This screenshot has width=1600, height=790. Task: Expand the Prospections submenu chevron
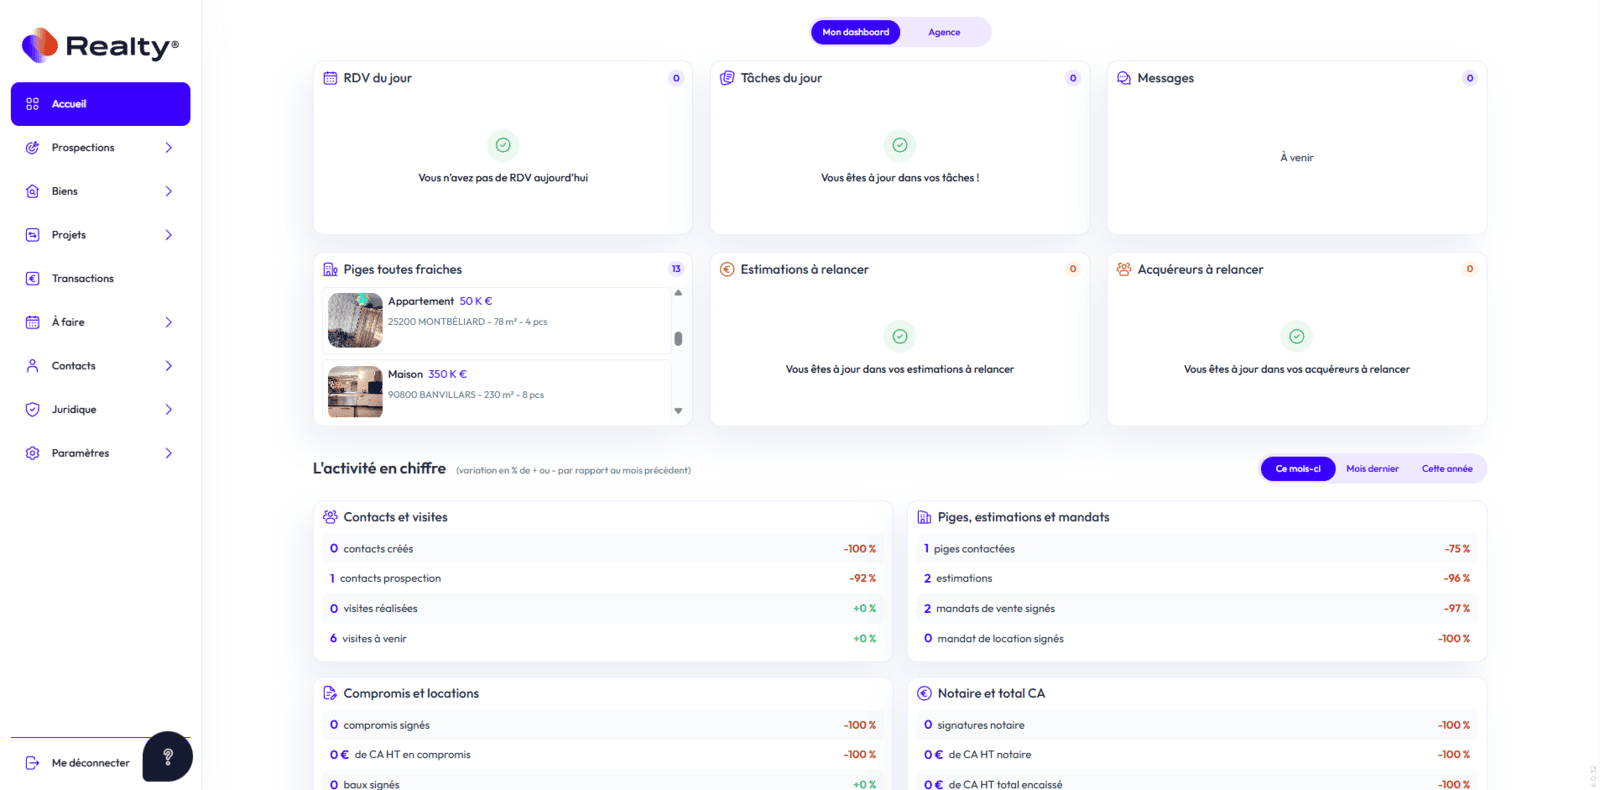[168, 148]
